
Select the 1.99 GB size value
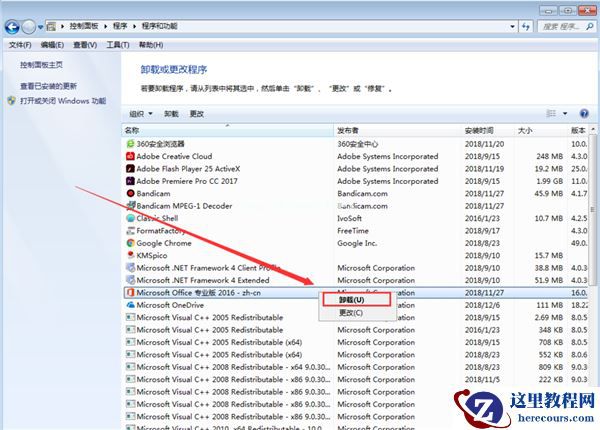(x=549, y=181)
